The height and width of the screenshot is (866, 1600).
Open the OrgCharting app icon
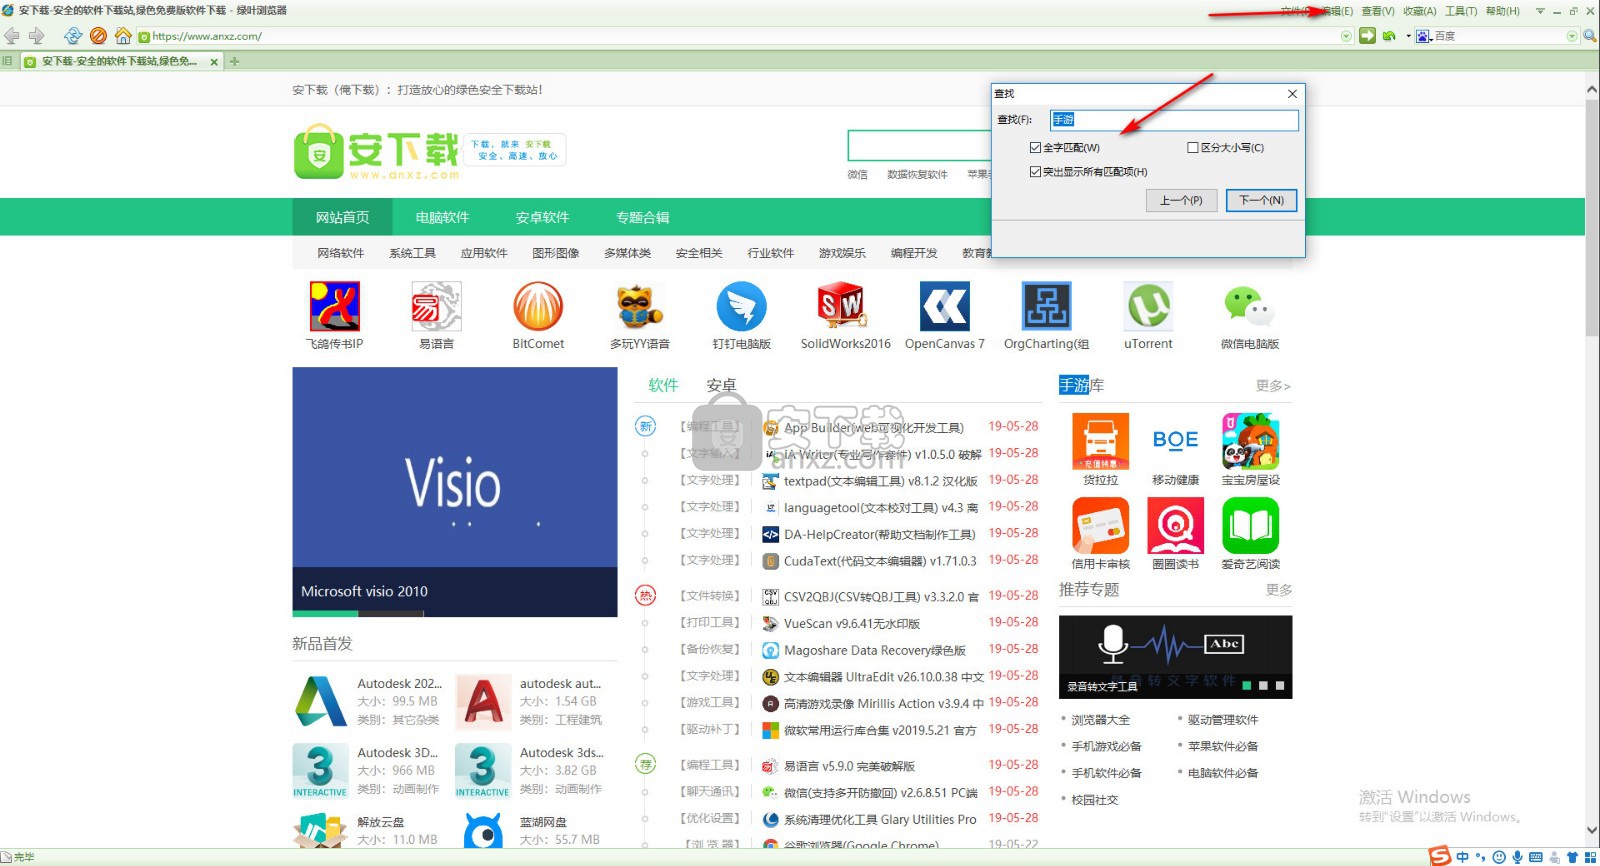click(x=1047, y=306)
